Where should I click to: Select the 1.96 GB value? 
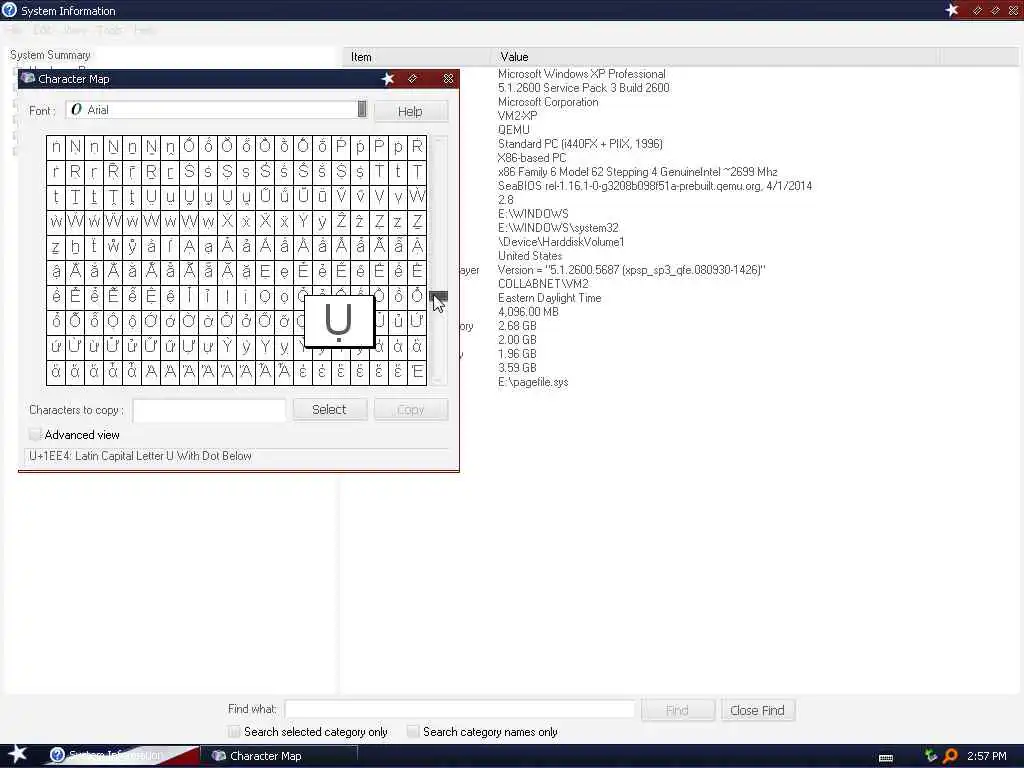[517, 353]
